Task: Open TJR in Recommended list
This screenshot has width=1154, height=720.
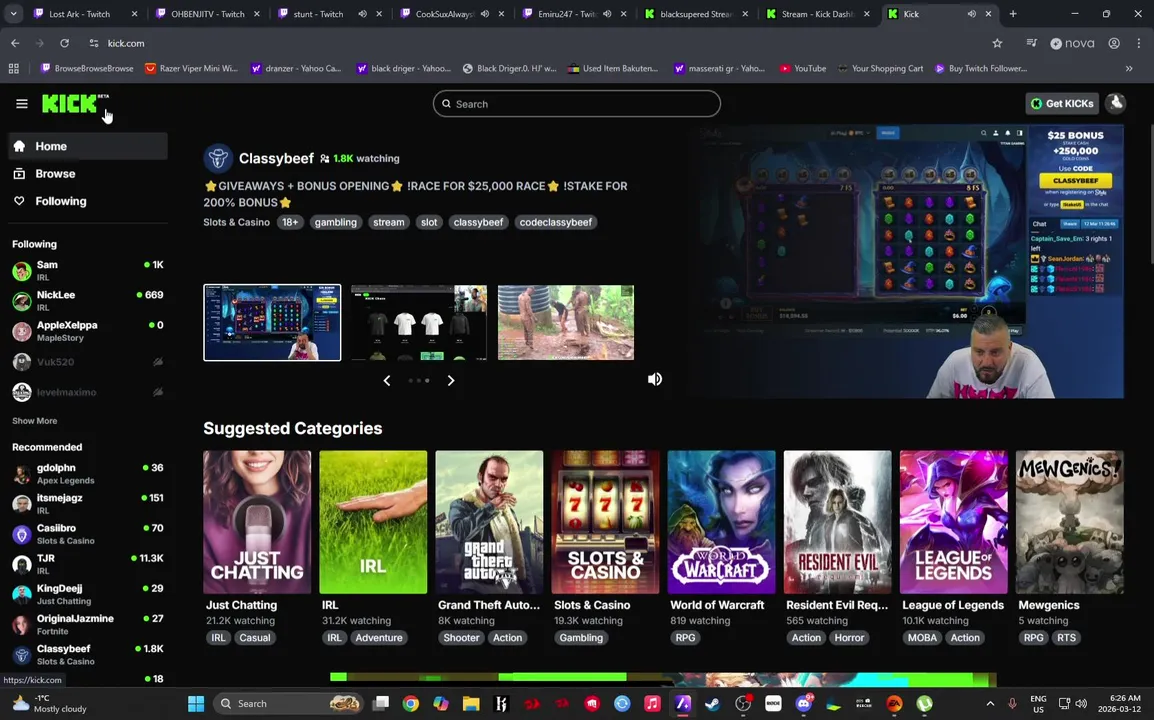Action: click(88, 565)
